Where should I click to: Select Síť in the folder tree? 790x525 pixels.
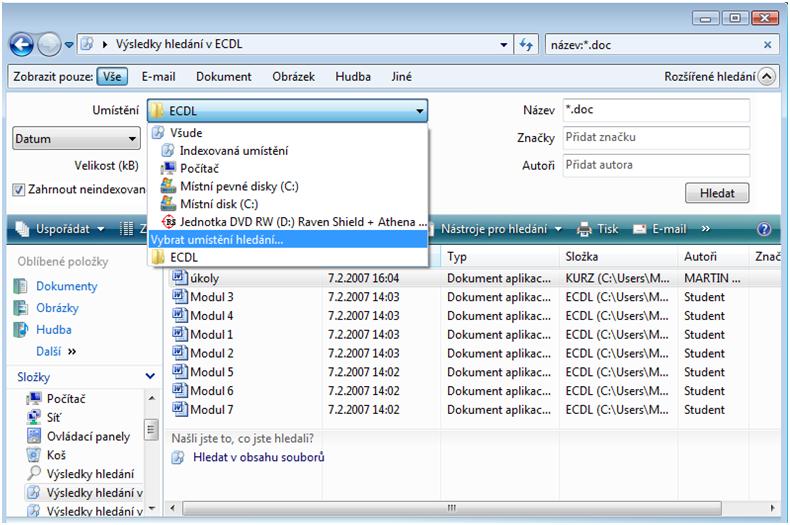[54, 417]
